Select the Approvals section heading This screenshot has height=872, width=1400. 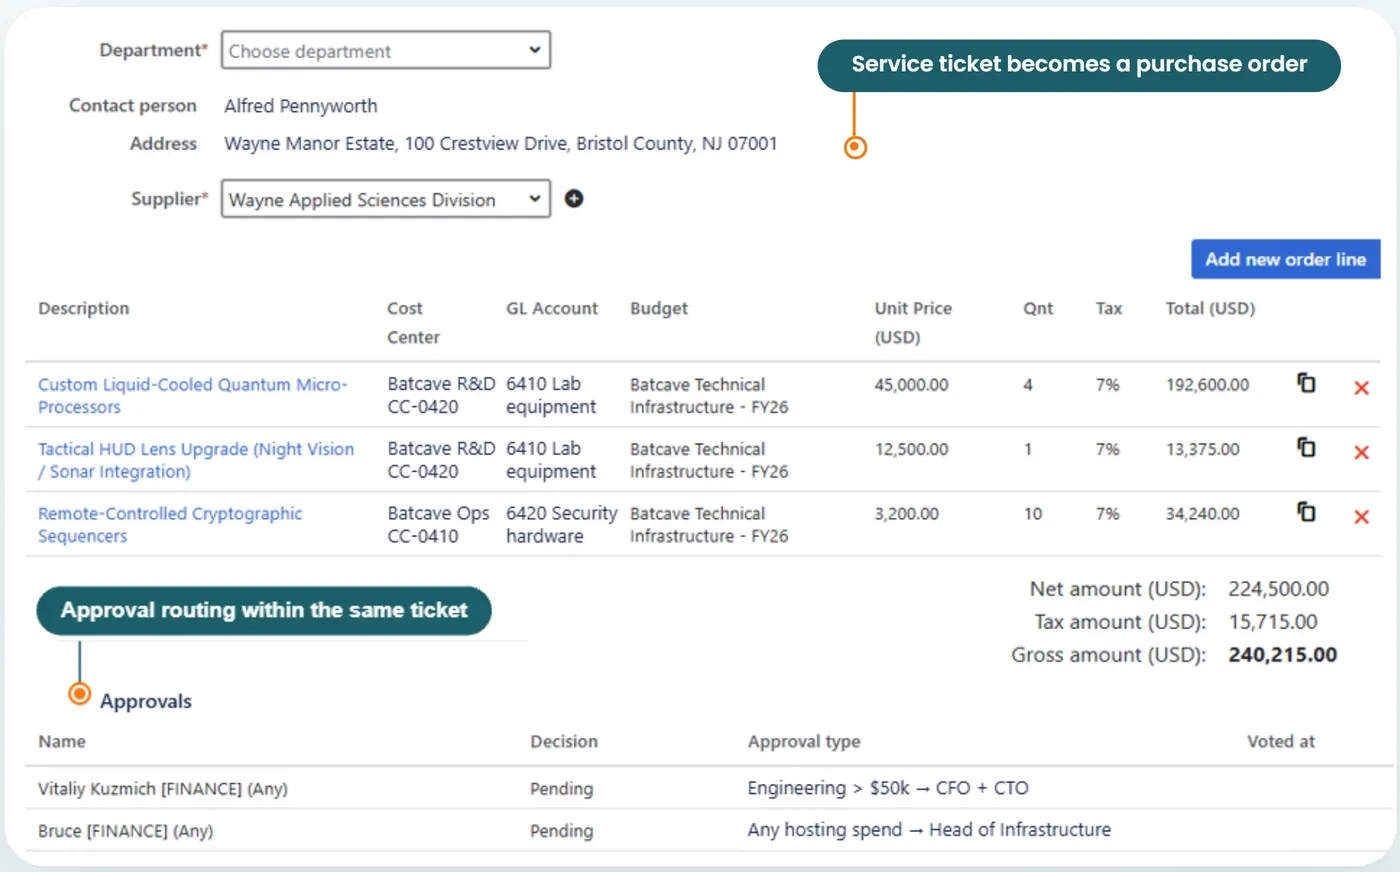(x=146, y=701)
